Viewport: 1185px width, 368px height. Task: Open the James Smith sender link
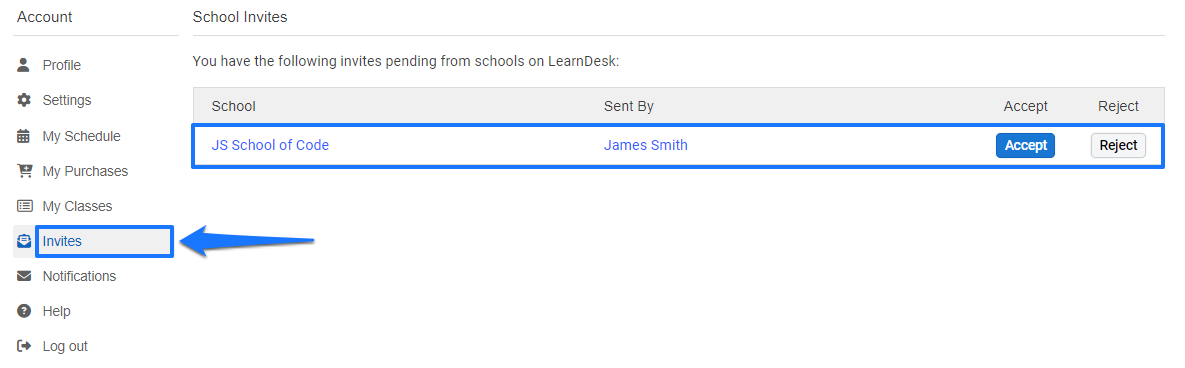(645, 145)
